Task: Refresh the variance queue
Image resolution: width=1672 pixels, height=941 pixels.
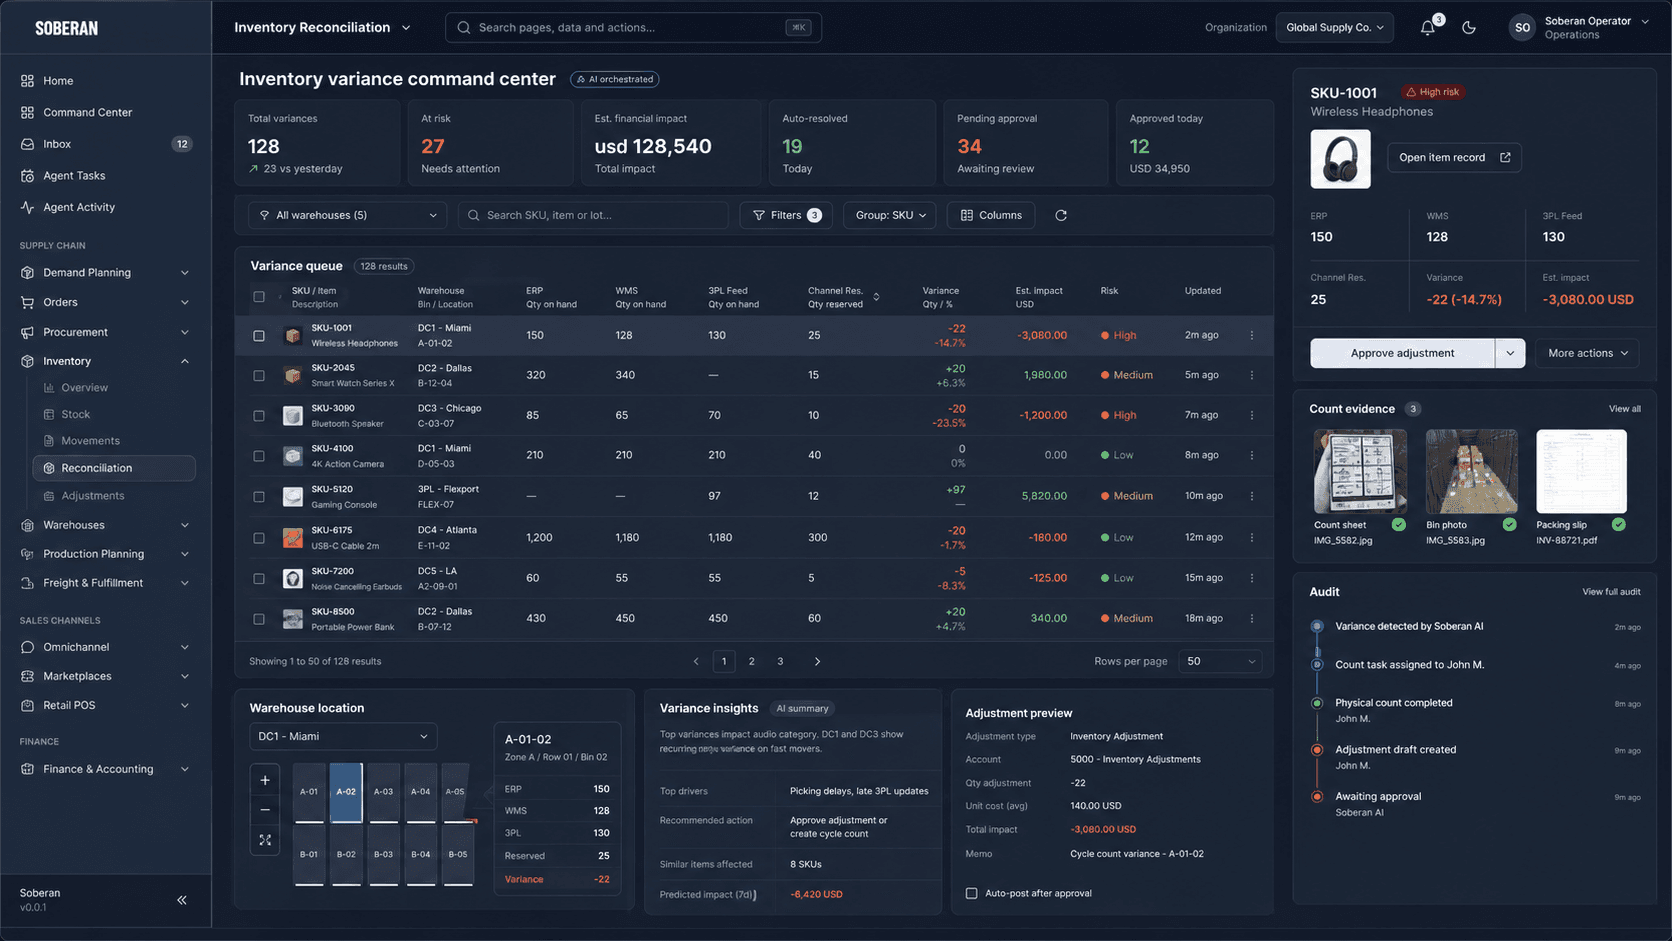Action: [1061, 215]
